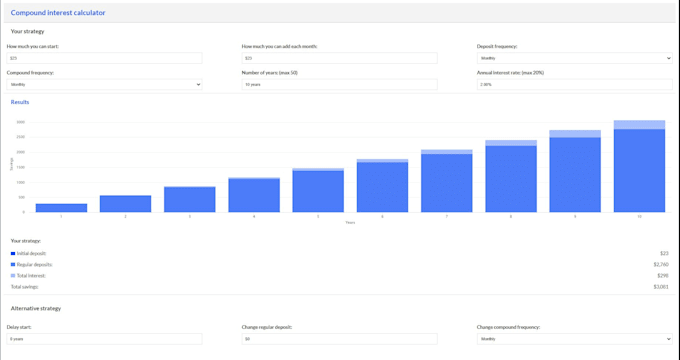Viewport: 680px width, 360px height.
Task: Click the 'Results' heading
Action: click(x=20, y=102)
